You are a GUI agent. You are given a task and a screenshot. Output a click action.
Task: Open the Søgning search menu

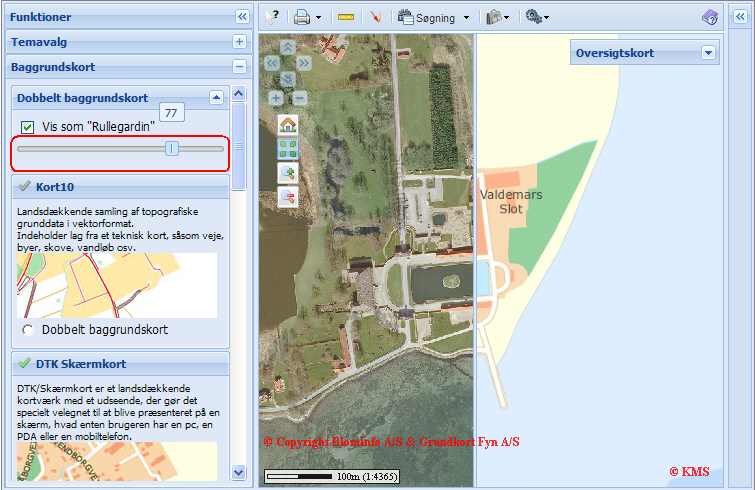[427, 17]
